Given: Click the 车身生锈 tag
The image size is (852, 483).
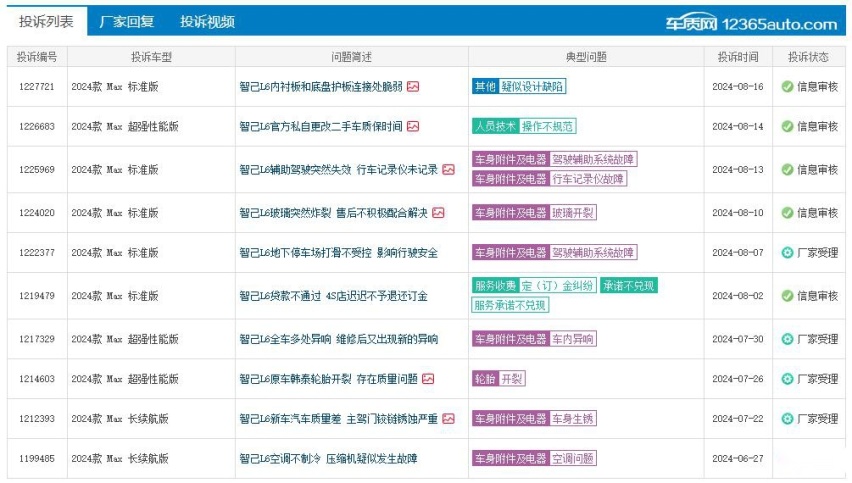Looking at the screenshot, I should tap(573, 418).
